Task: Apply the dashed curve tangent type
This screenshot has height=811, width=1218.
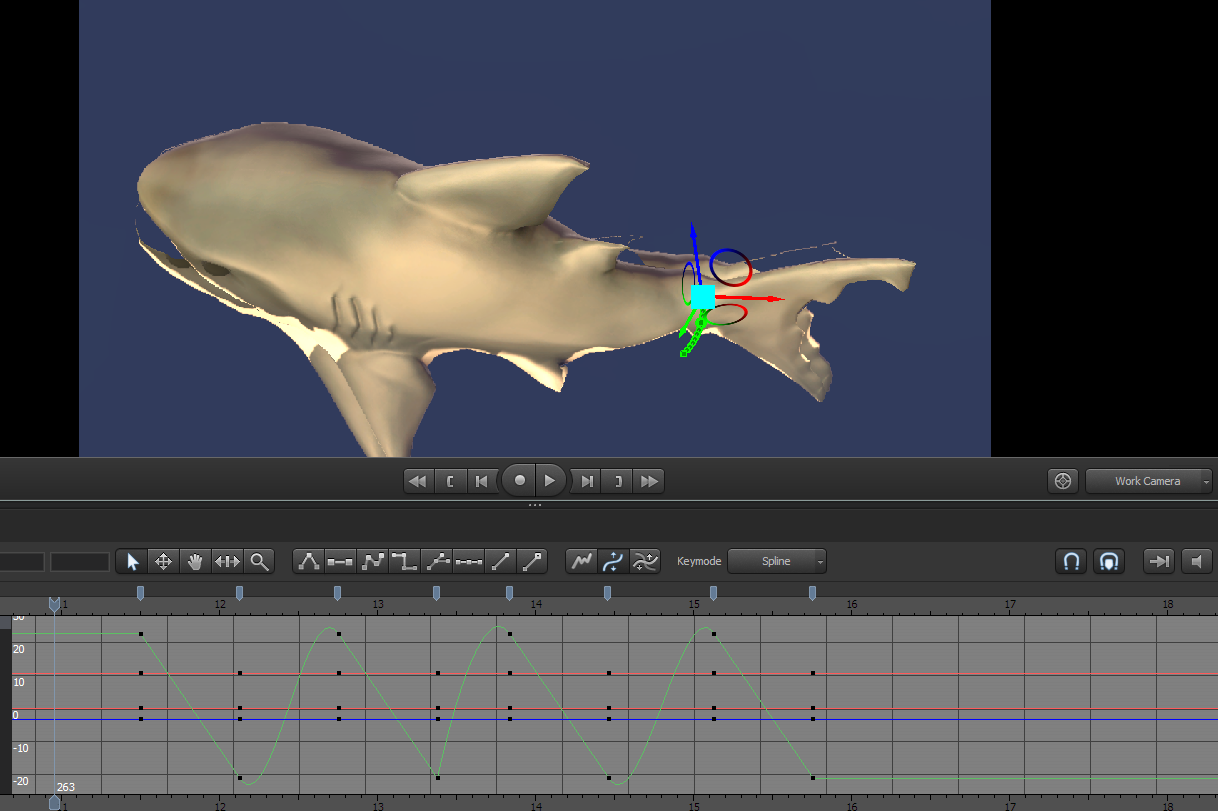Action: [x=437, y=561]
